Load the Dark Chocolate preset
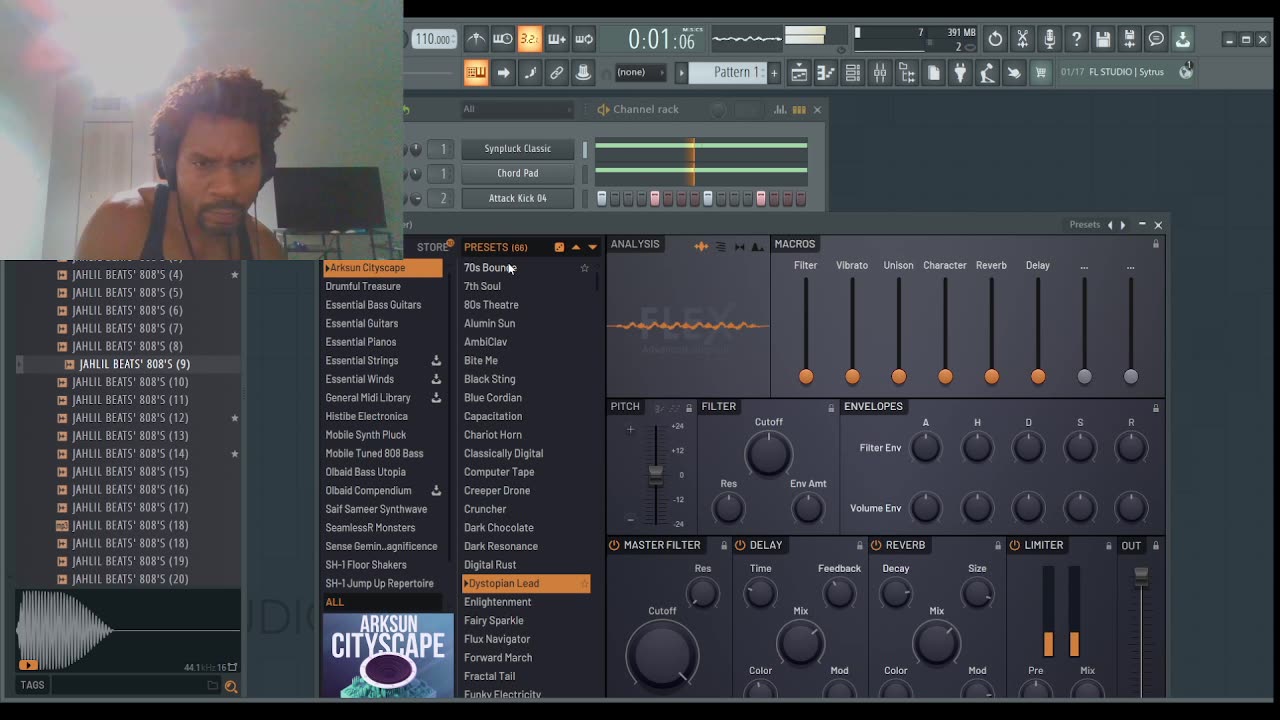Screen dimensions: 1280x720 click(x=498, y=528)
